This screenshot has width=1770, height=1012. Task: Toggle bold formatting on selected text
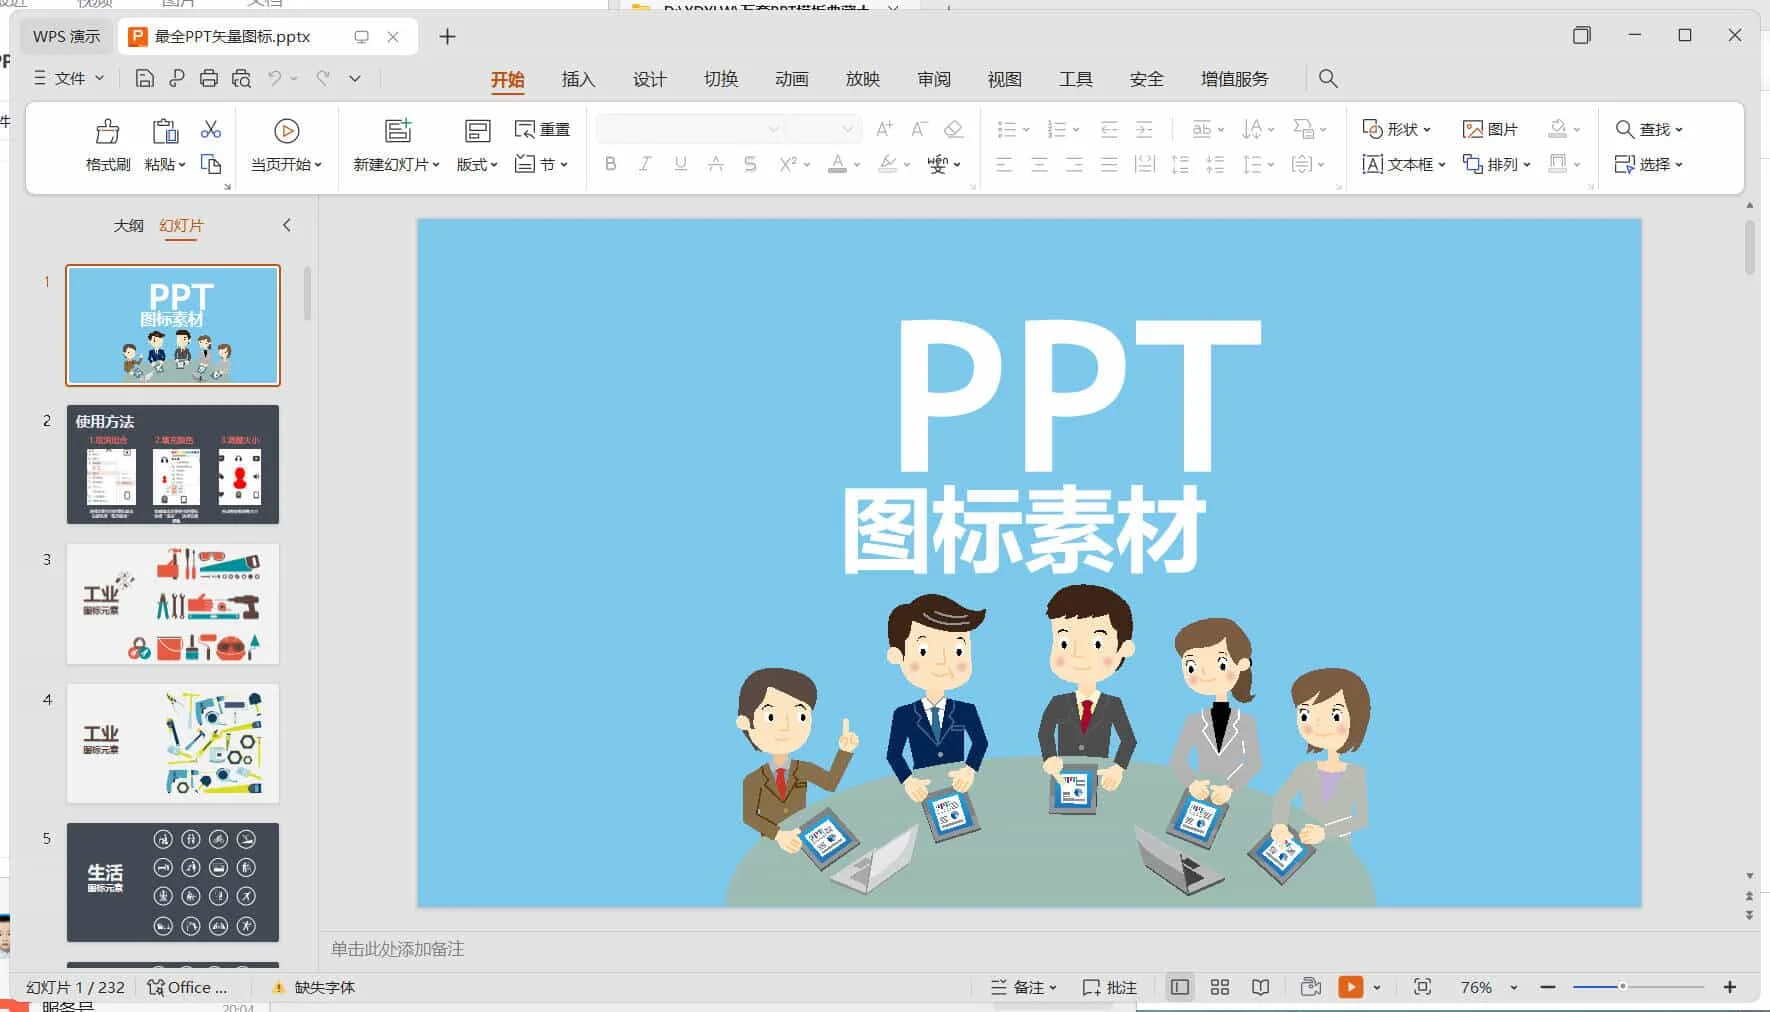click(611, 164)
